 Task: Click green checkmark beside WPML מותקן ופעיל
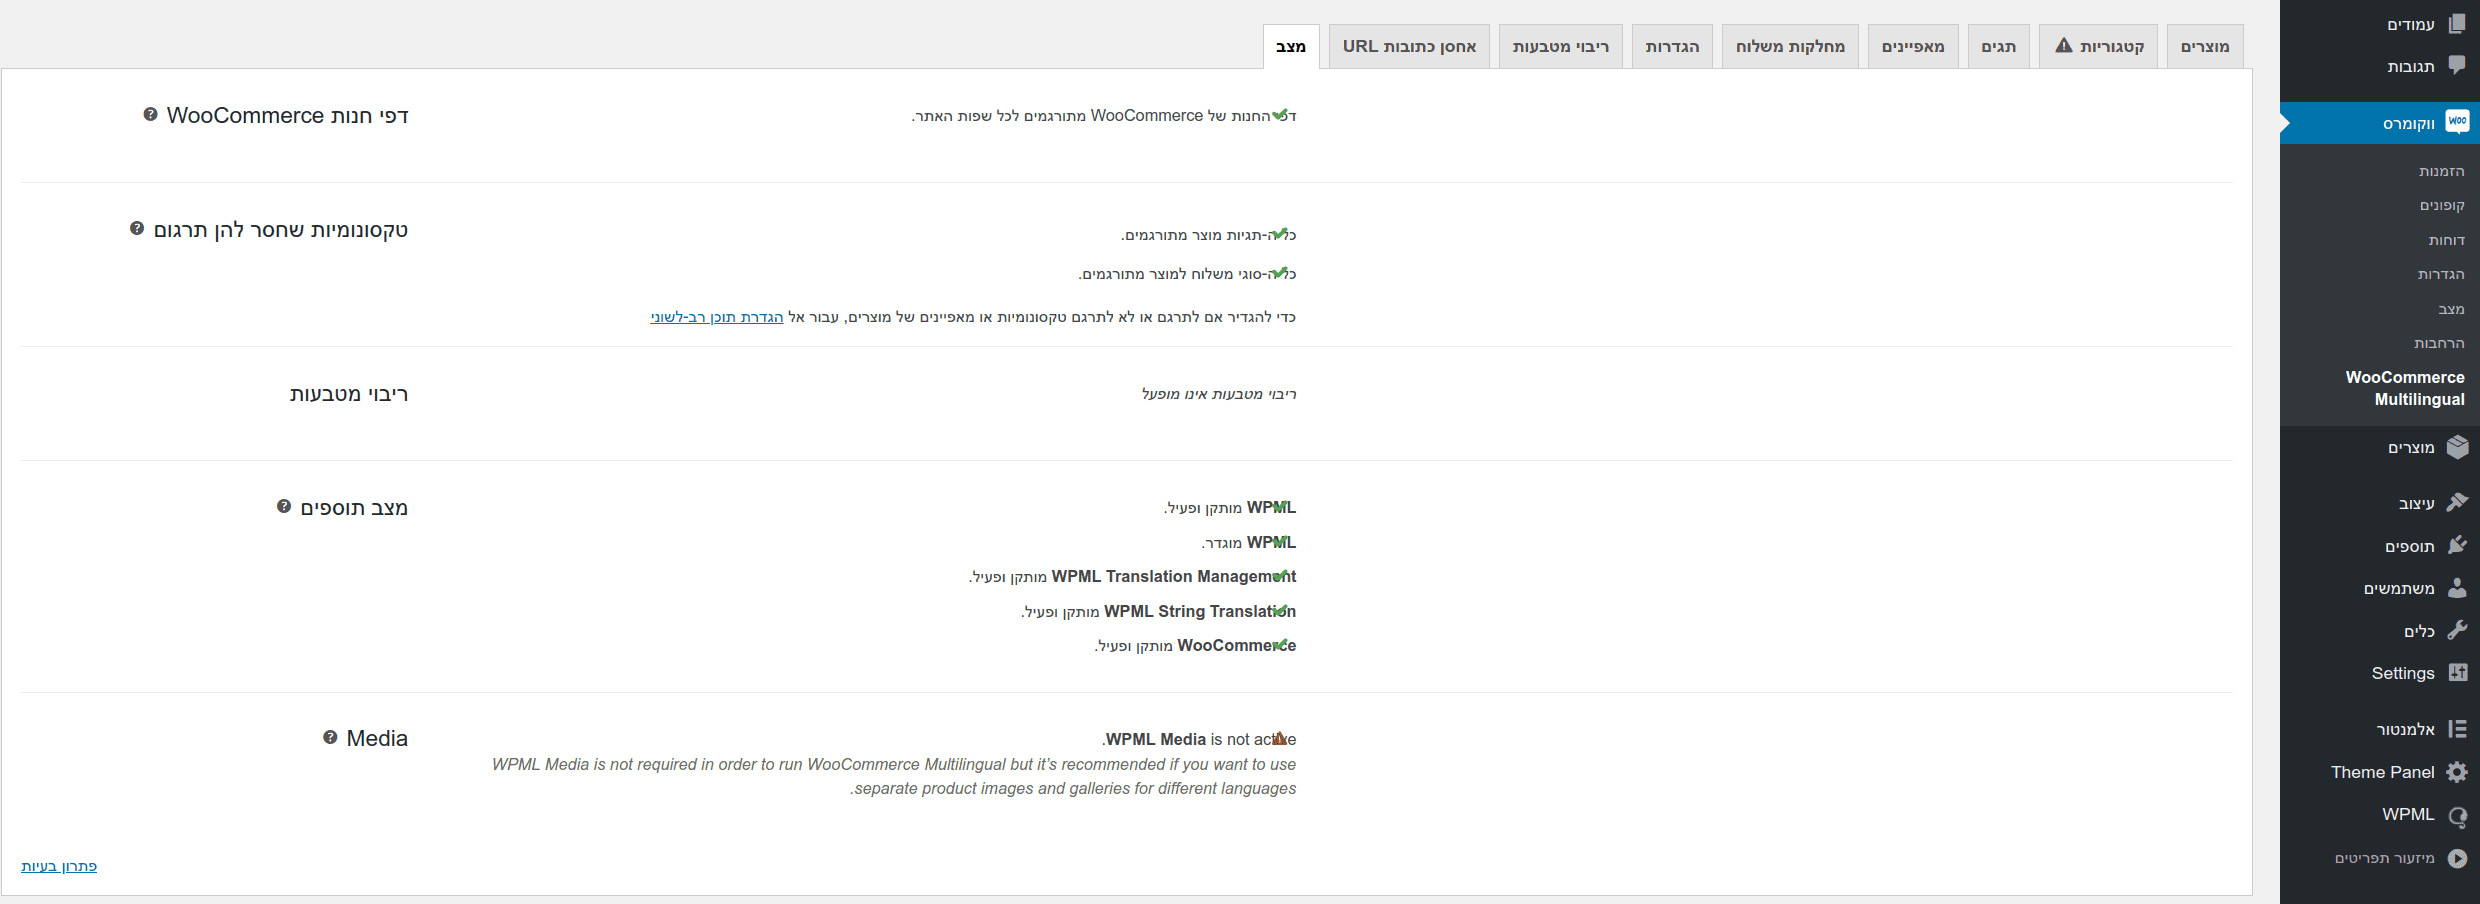pyautogui.click(x=1279, y=506)
